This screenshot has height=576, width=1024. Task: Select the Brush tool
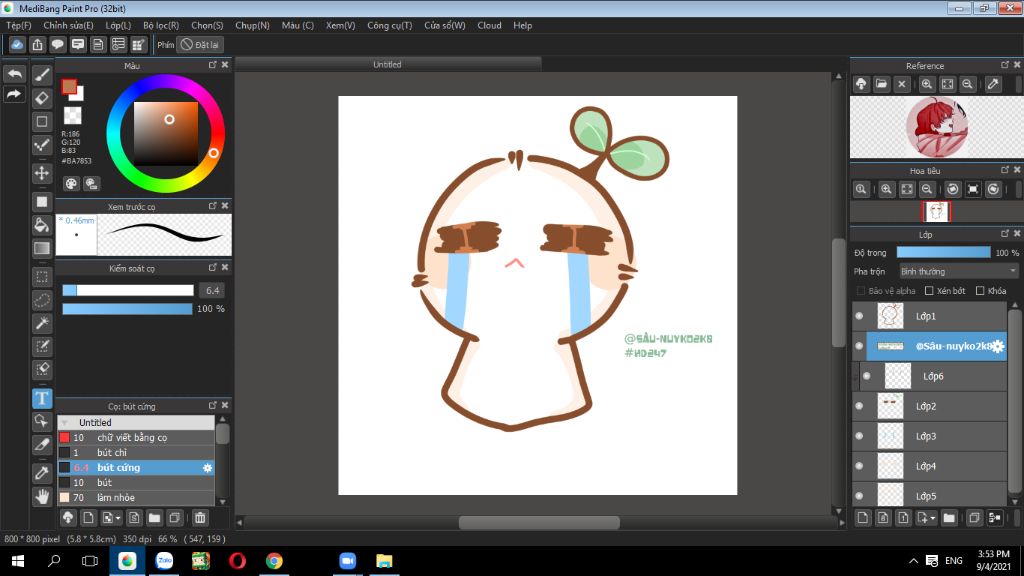point(42,74)
